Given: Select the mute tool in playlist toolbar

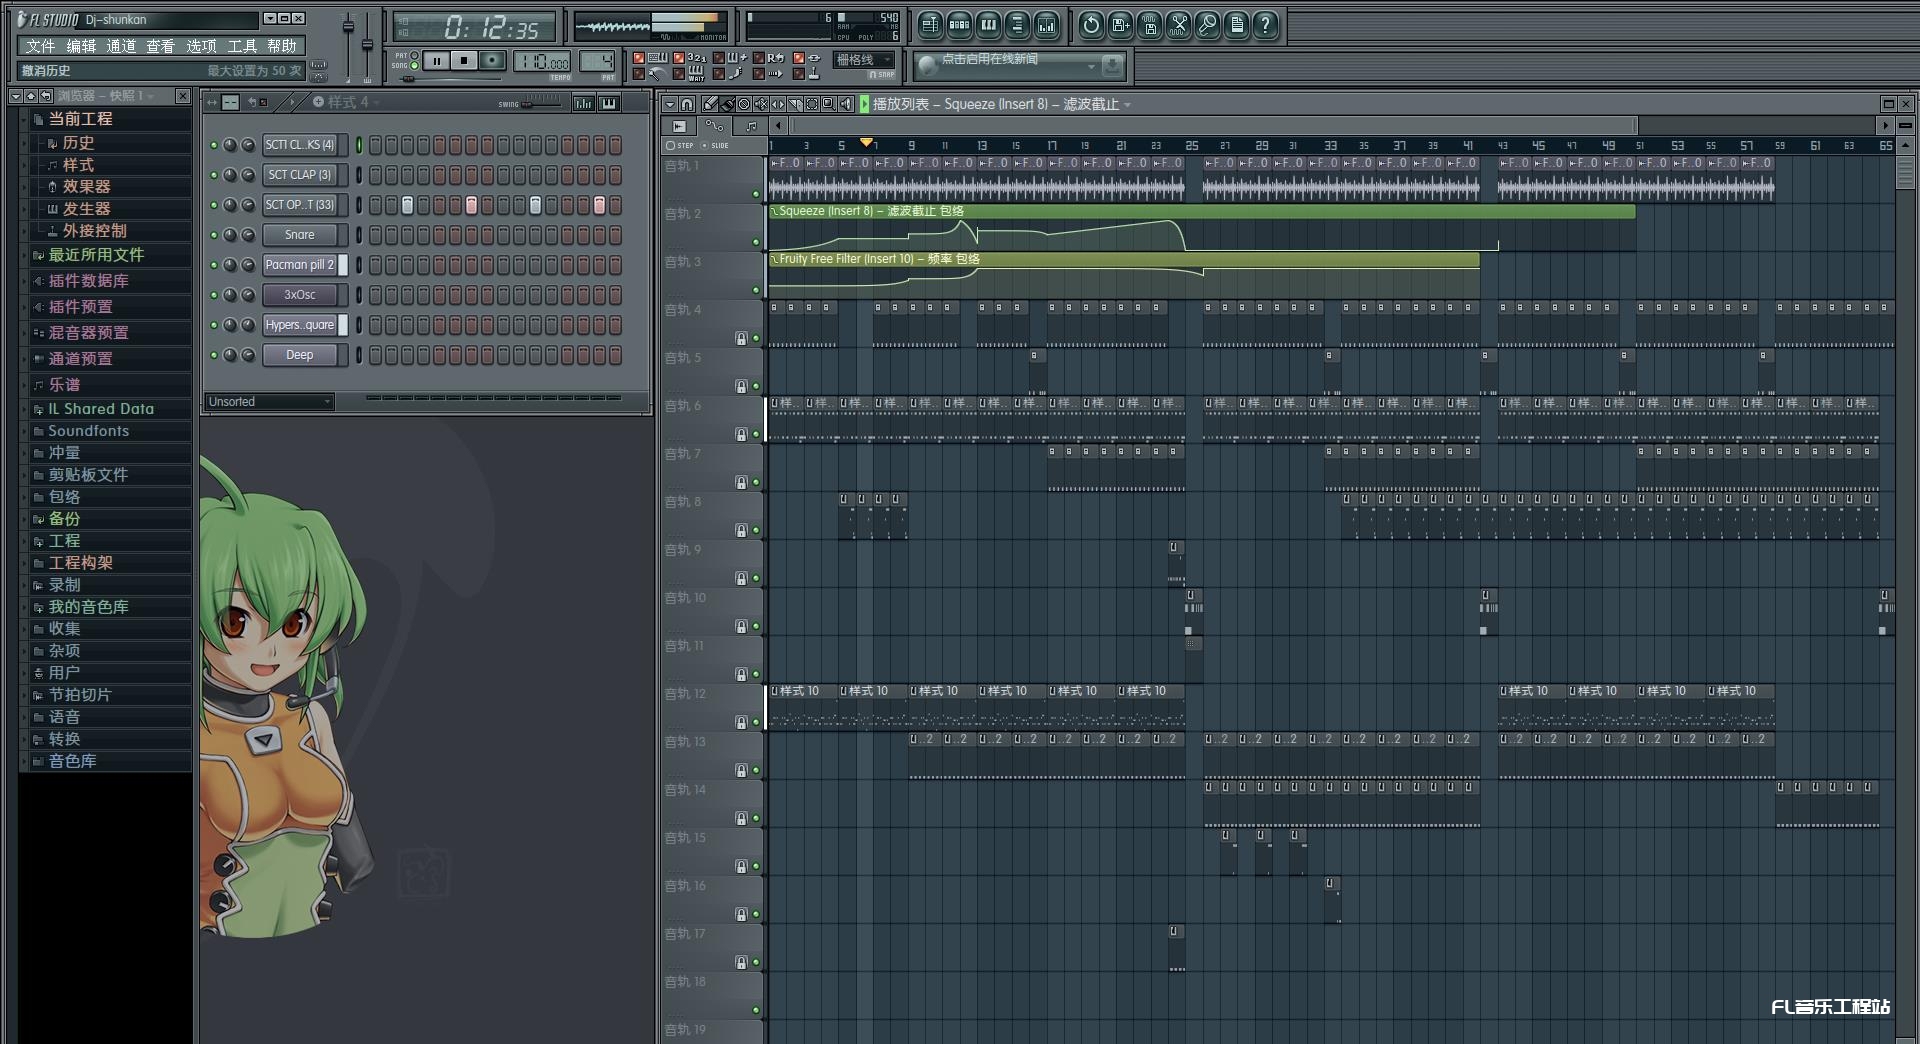Looking at the screenshot, I should (761, 104).
